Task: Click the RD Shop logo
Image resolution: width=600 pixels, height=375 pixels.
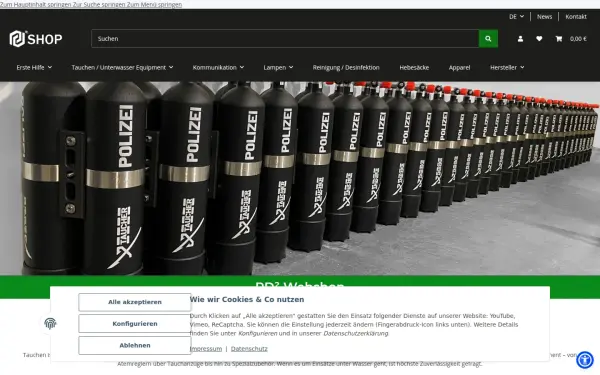Action: click(x=36, y=39)
